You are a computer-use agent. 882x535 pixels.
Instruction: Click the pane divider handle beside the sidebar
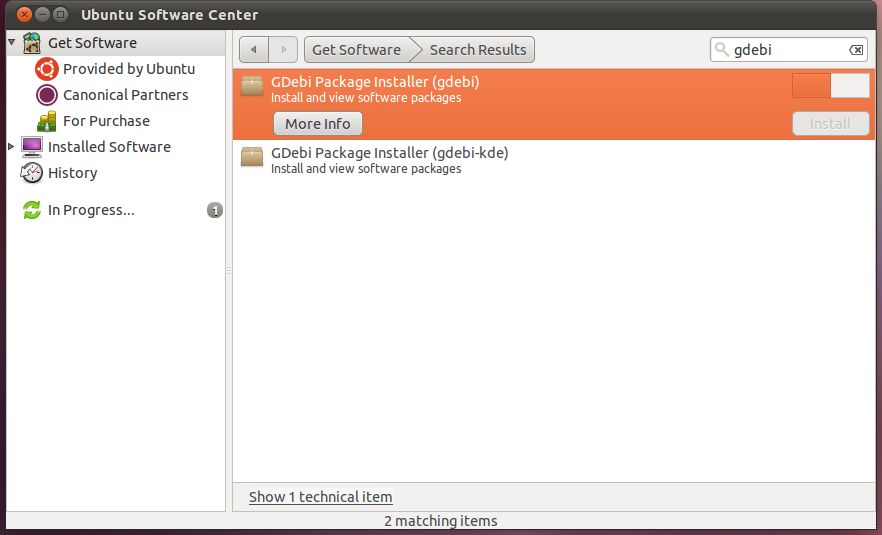[229, 271]
